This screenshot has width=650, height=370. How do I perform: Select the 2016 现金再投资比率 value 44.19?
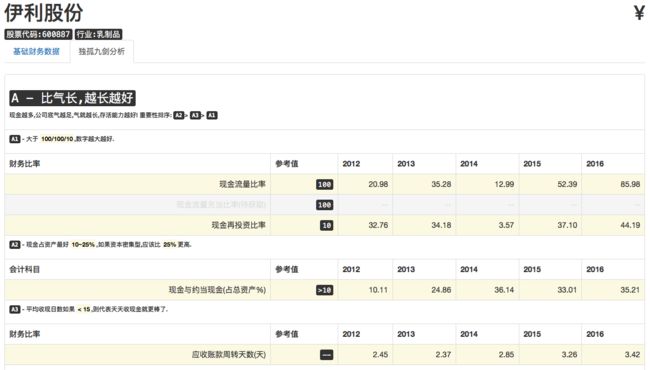[x=630, y=225]
